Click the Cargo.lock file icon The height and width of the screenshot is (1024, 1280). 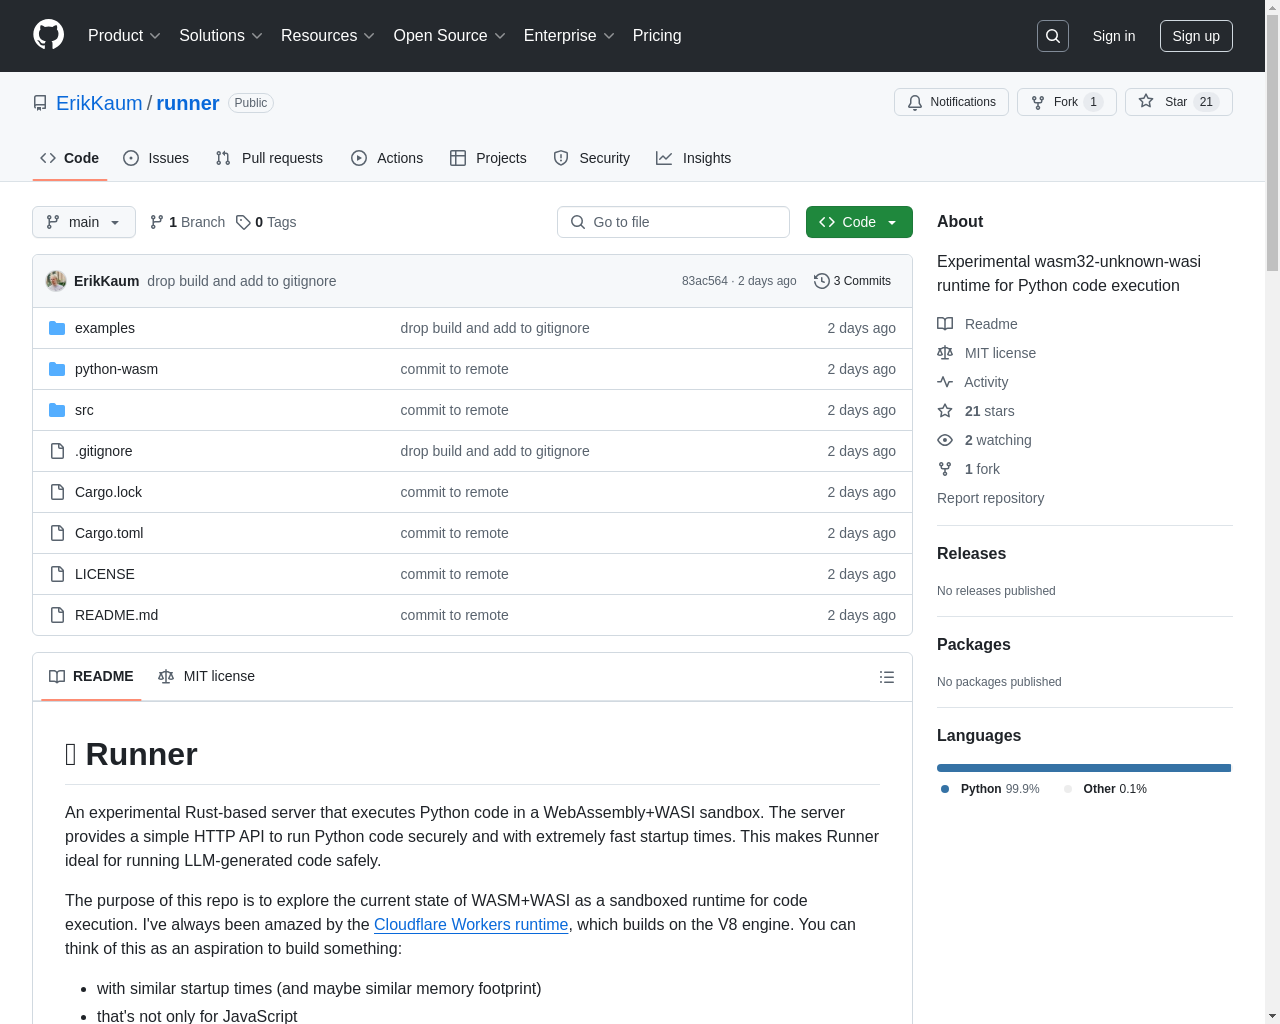(x=57, y=492)
